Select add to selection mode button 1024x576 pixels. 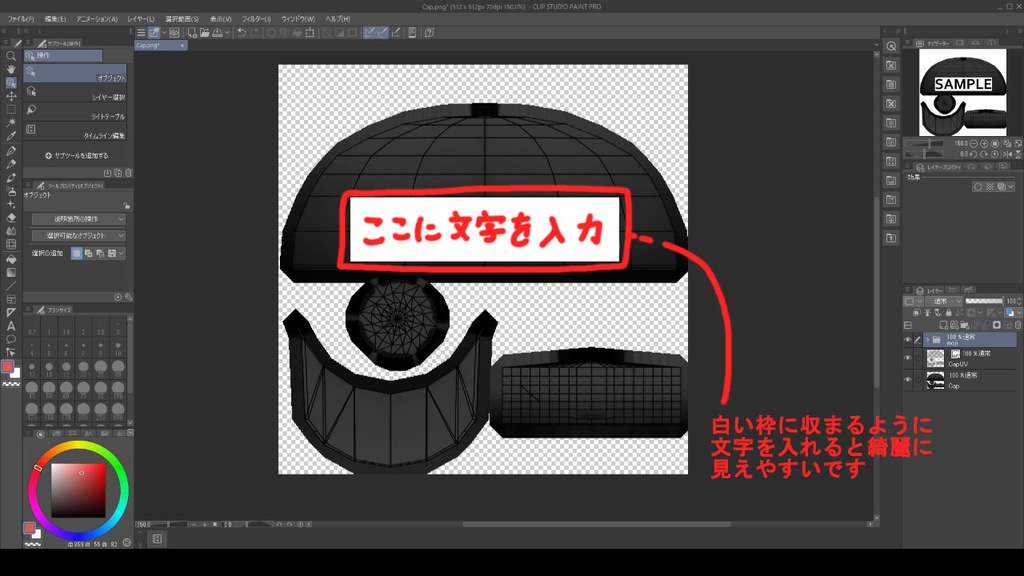click(88, 253)
